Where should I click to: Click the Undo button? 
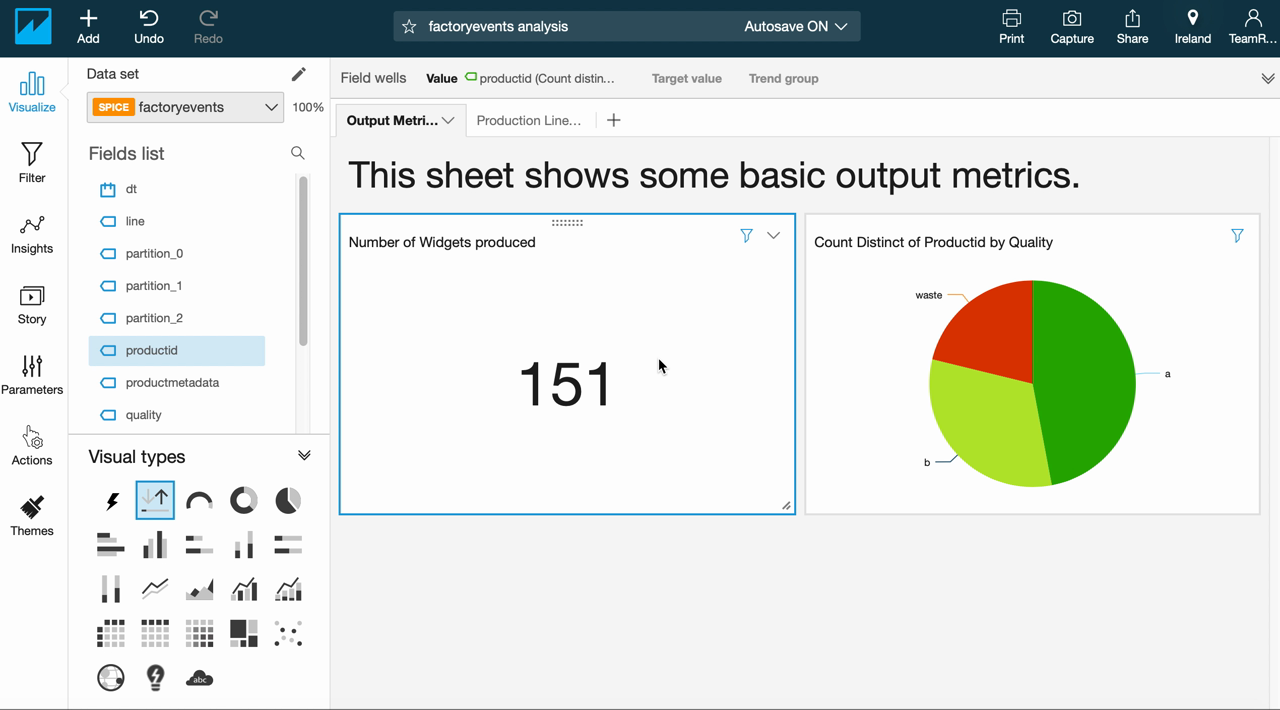[x=149, y=27]
